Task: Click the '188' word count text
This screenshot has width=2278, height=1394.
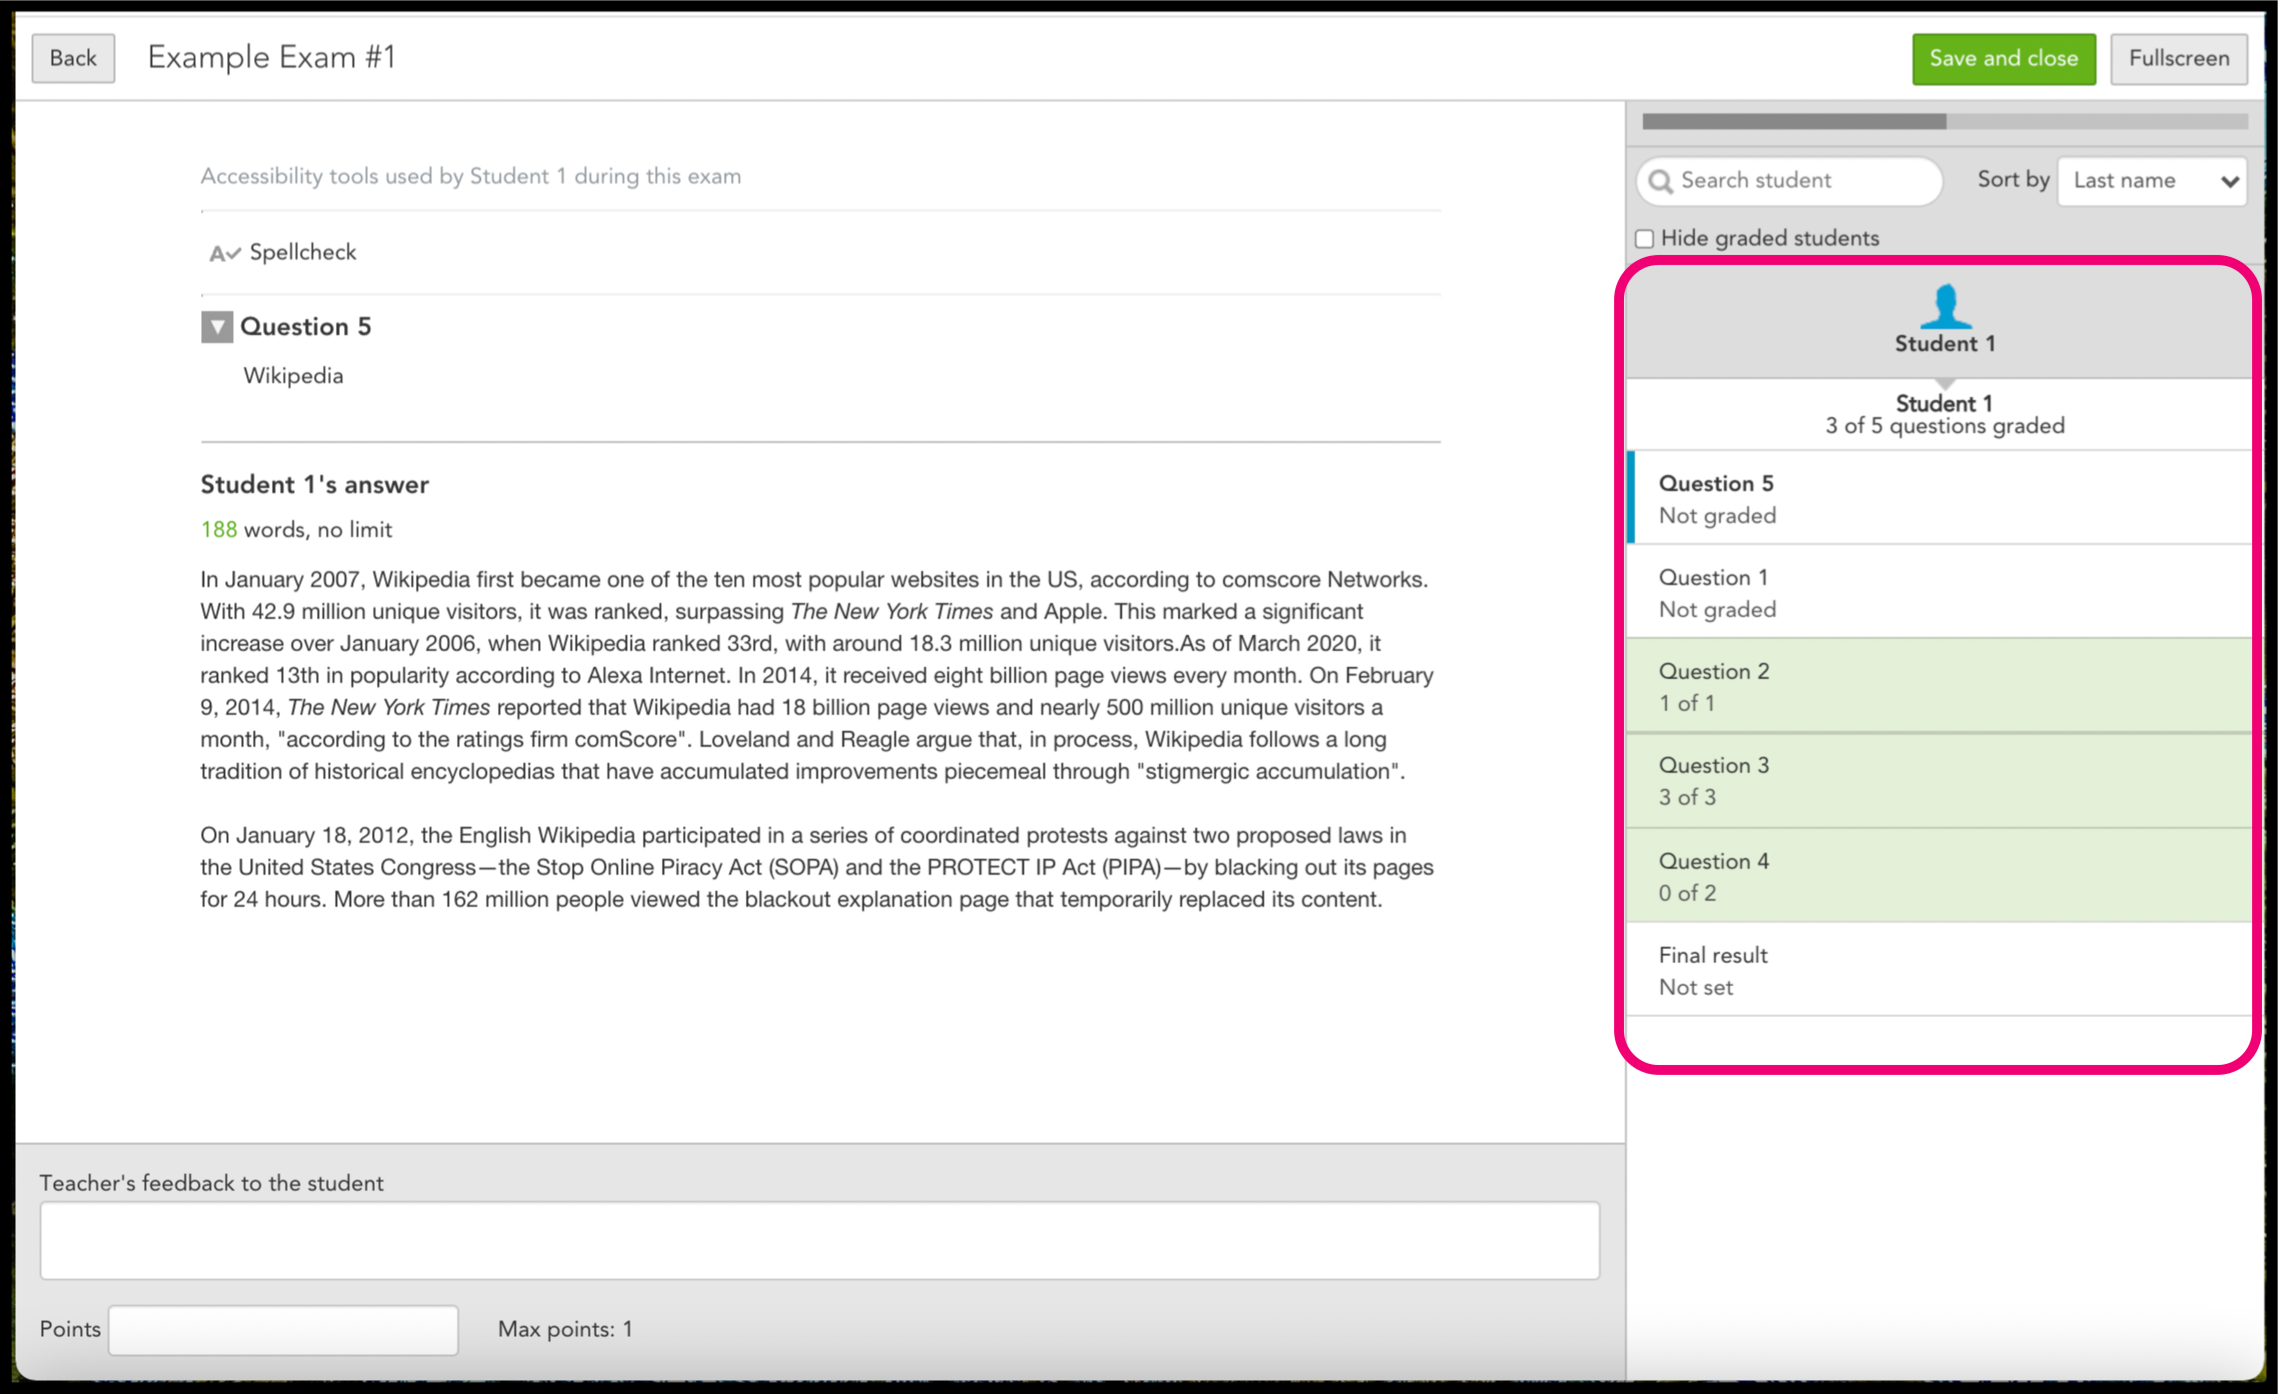Action: (218, 530)
